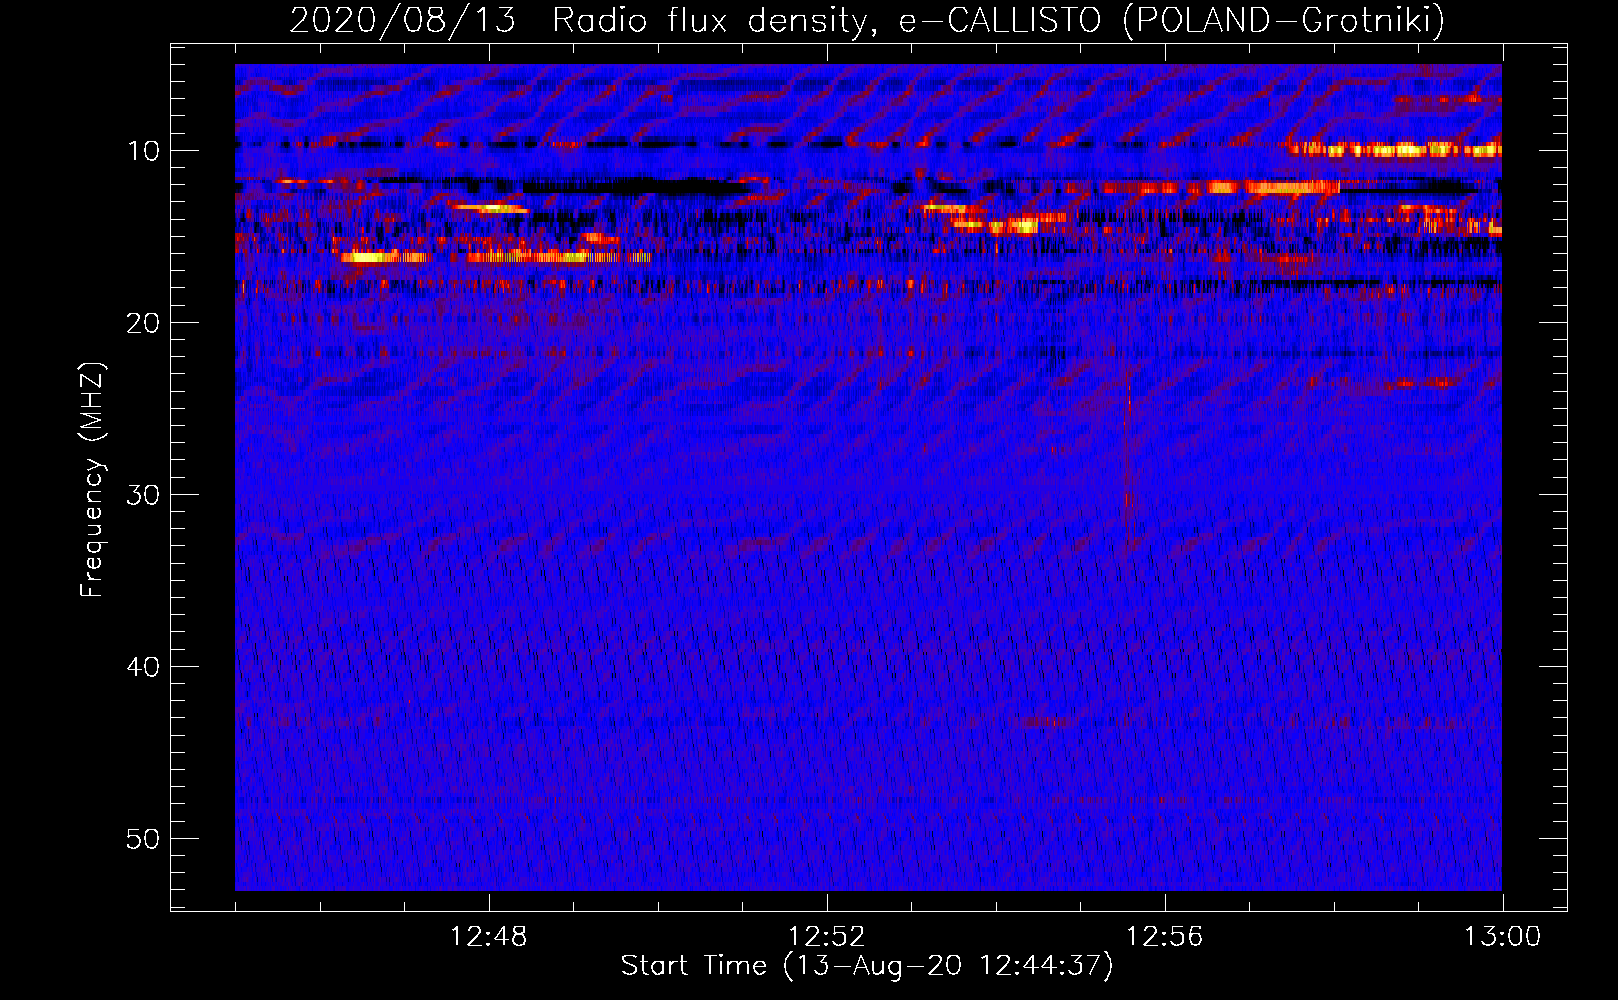This screenshot has height=1000, width=1618.
Task: Click the 'Frequency (MHZ)' axis label
Action: pyautogui.click(x=92, y=481)
